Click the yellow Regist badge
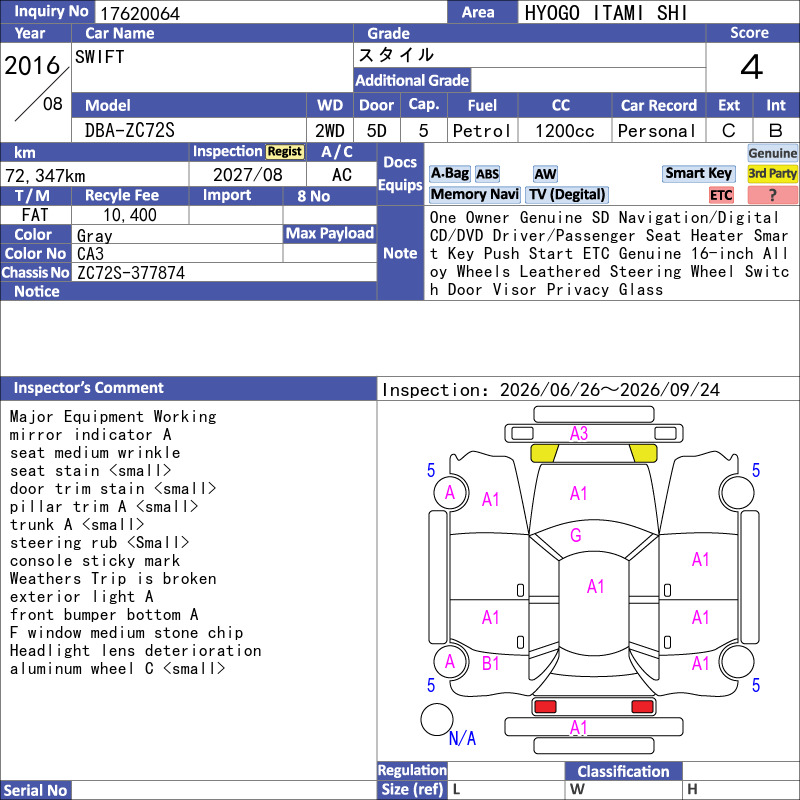 (x=285, y=152)
